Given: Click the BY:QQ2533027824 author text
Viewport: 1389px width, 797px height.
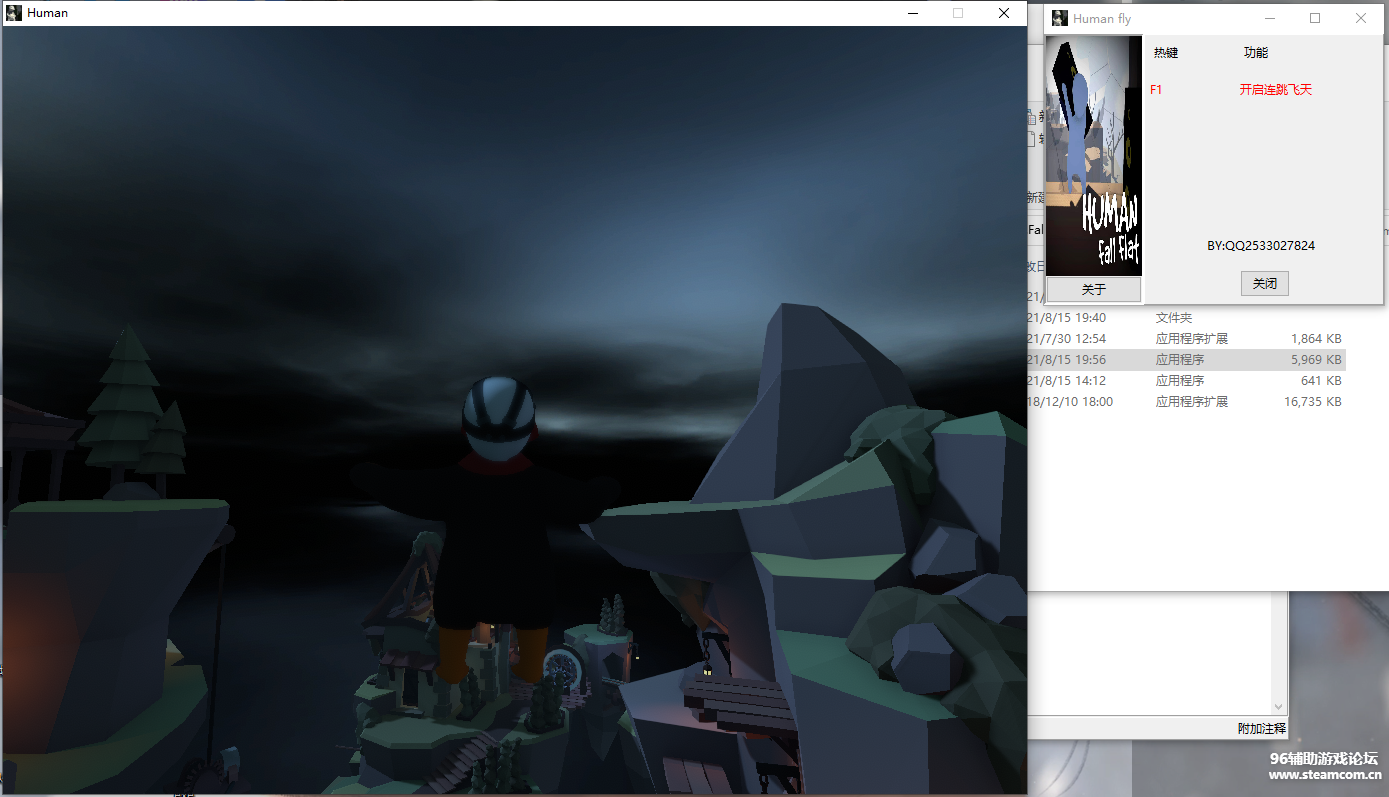Looking at the screenshot, I should (x=1260, y=245).
